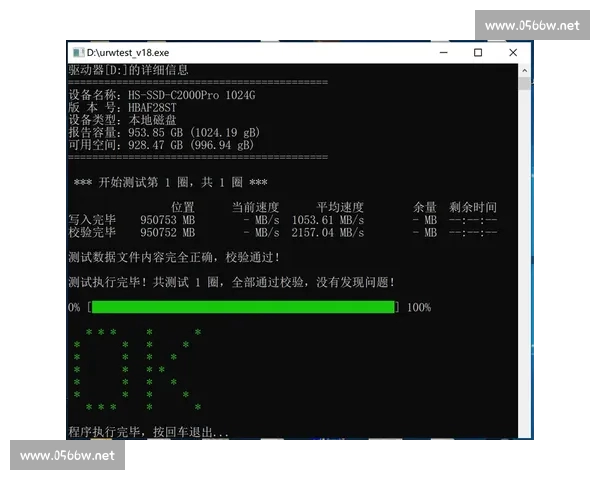Minimize the urwtest_v18.exe console window

(x=445, y=52)
